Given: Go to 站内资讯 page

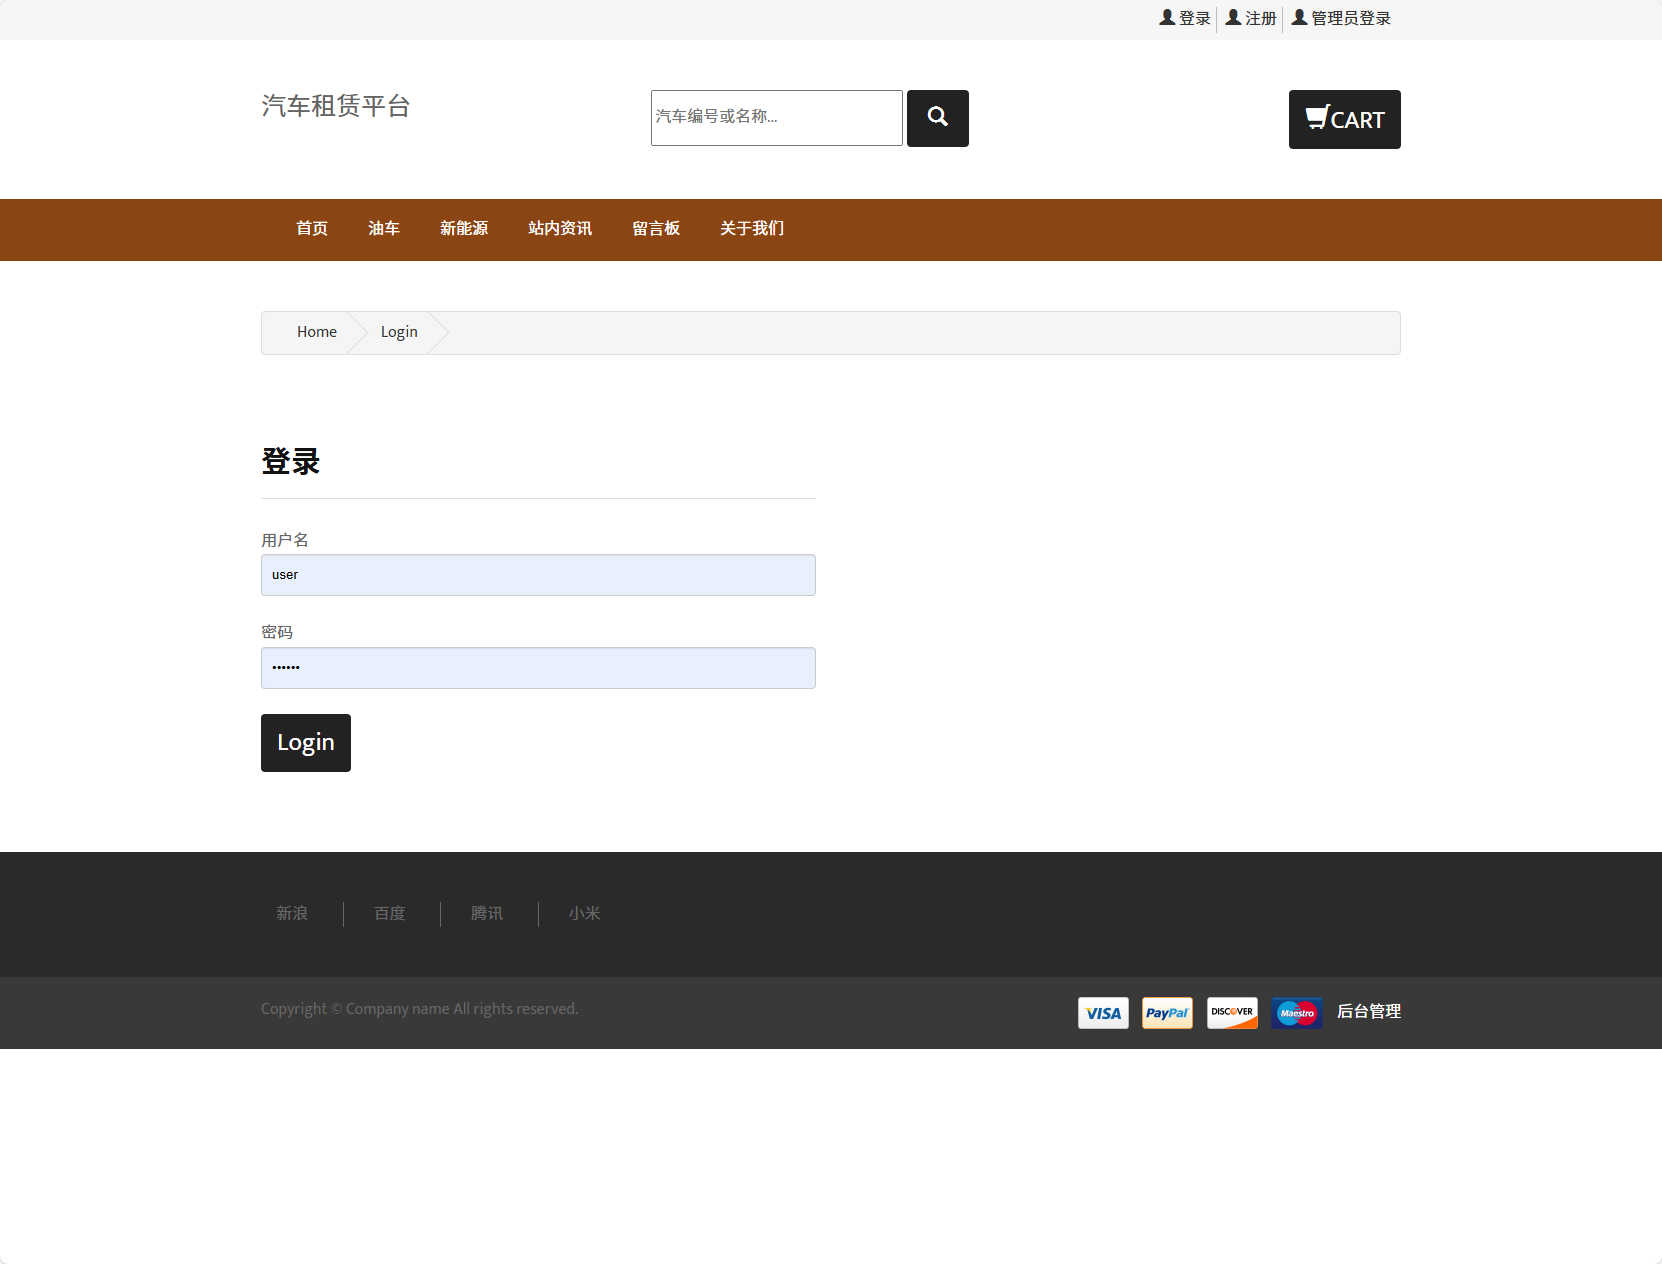Looking at the screenshot, I should point(560,229).
